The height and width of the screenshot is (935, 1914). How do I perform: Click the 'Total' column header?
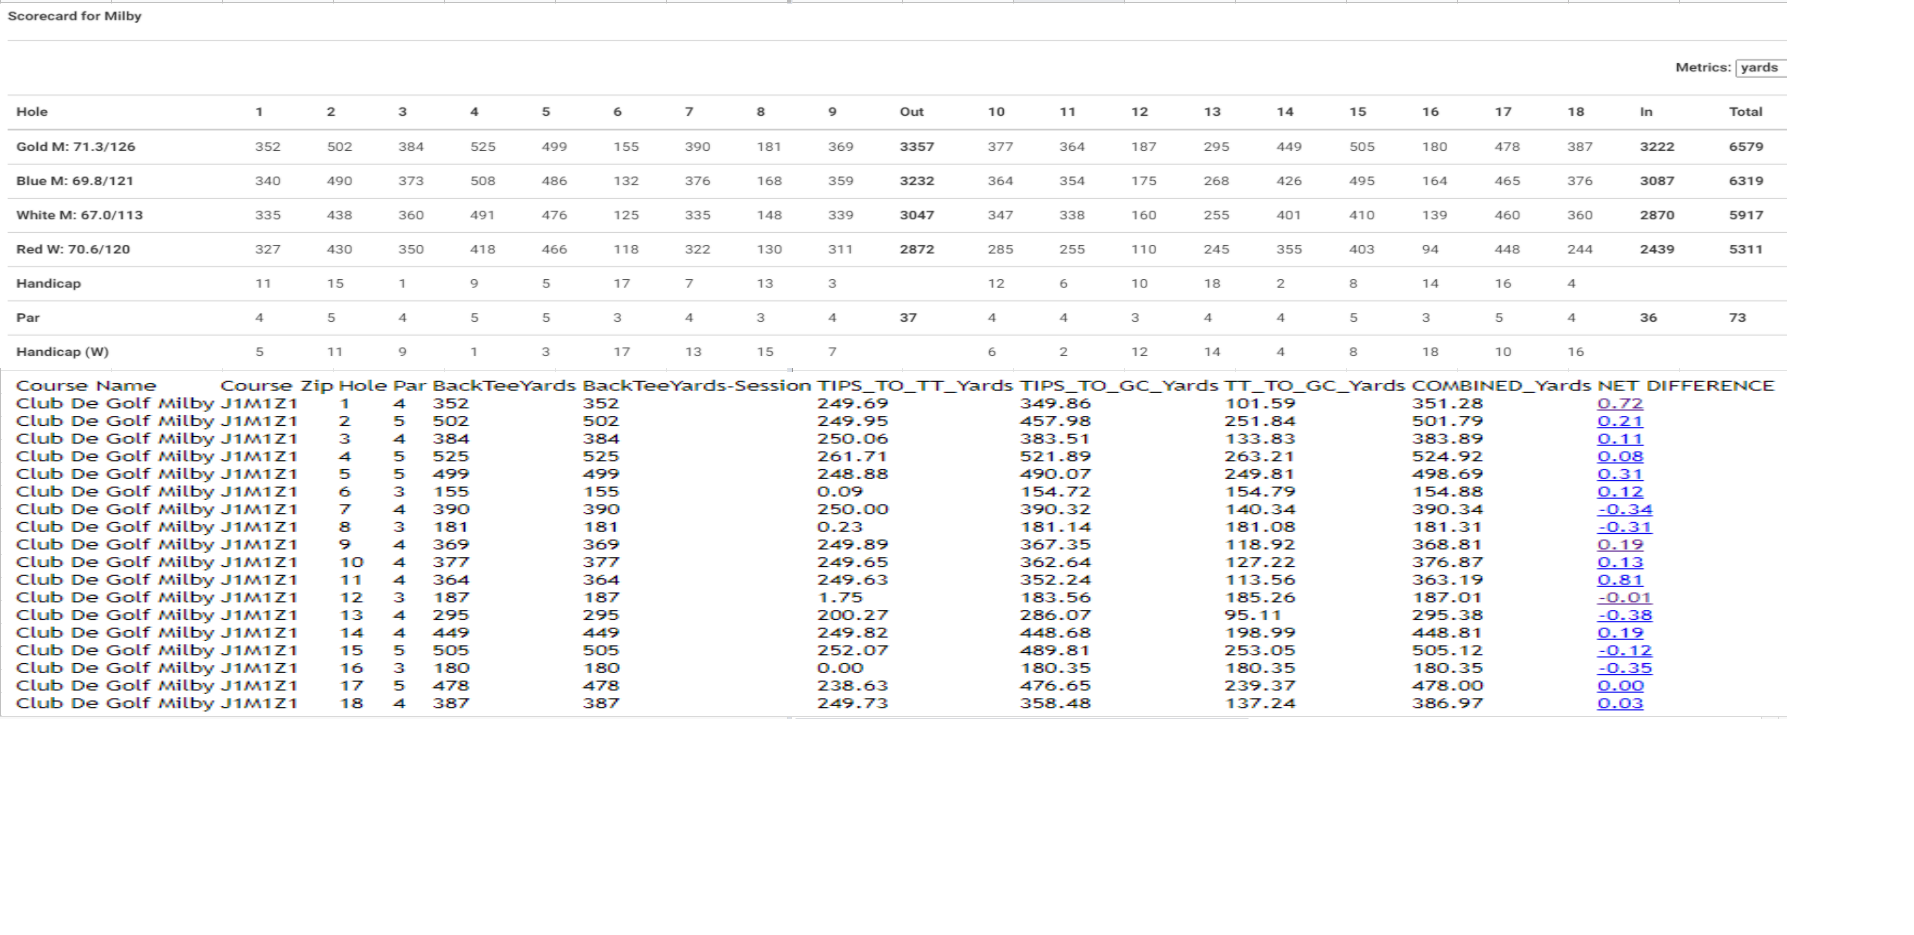[x=1746, y=112]
